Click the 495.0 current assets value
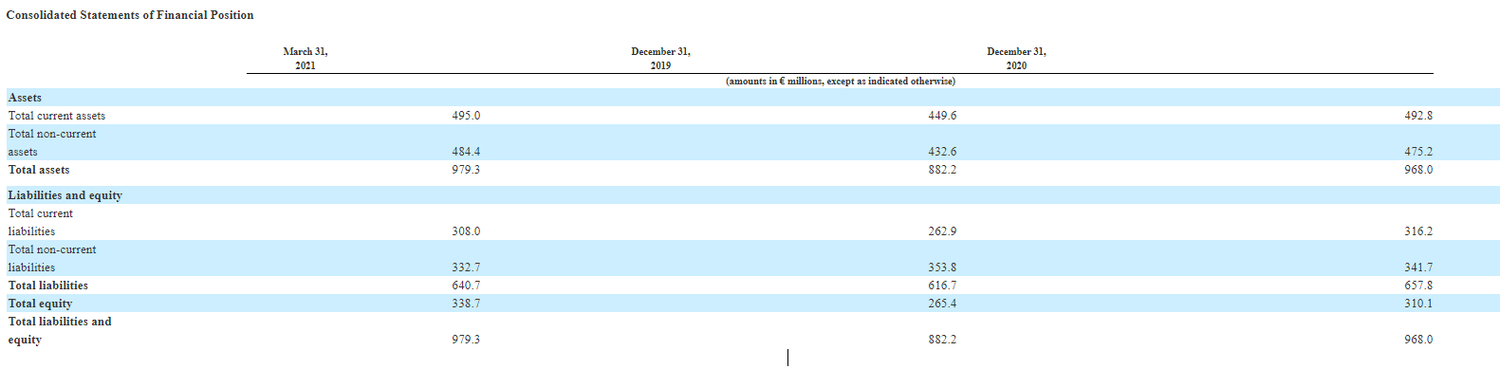Viewport: 1500px width, 368px height. (x=467, y=116)
